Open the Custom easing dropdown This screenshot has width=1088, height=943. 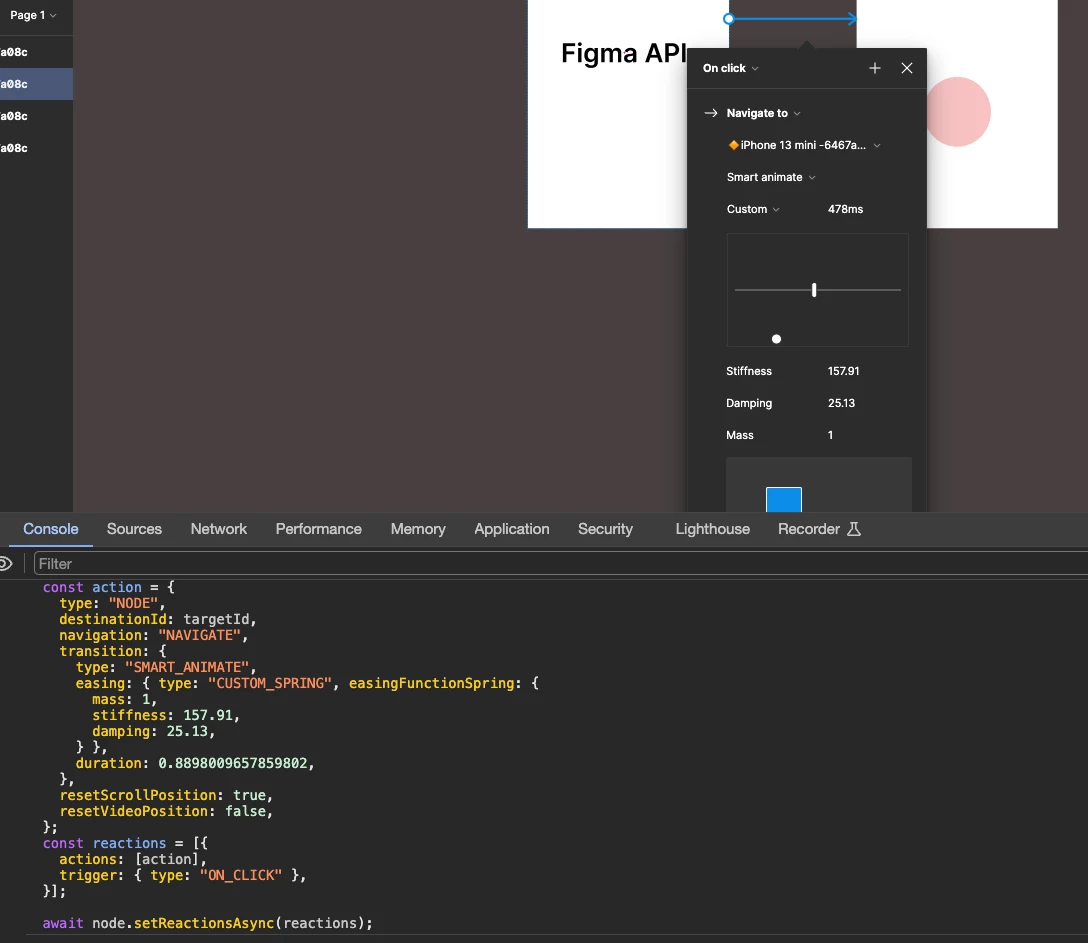pos(753,209)
